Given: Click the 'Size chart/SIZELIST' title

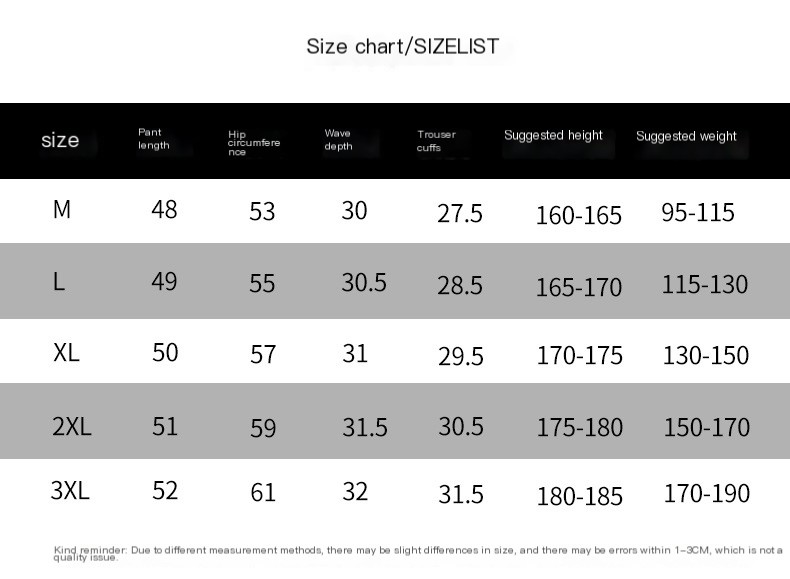Looking at the screenshot, I should pos(403,46).
